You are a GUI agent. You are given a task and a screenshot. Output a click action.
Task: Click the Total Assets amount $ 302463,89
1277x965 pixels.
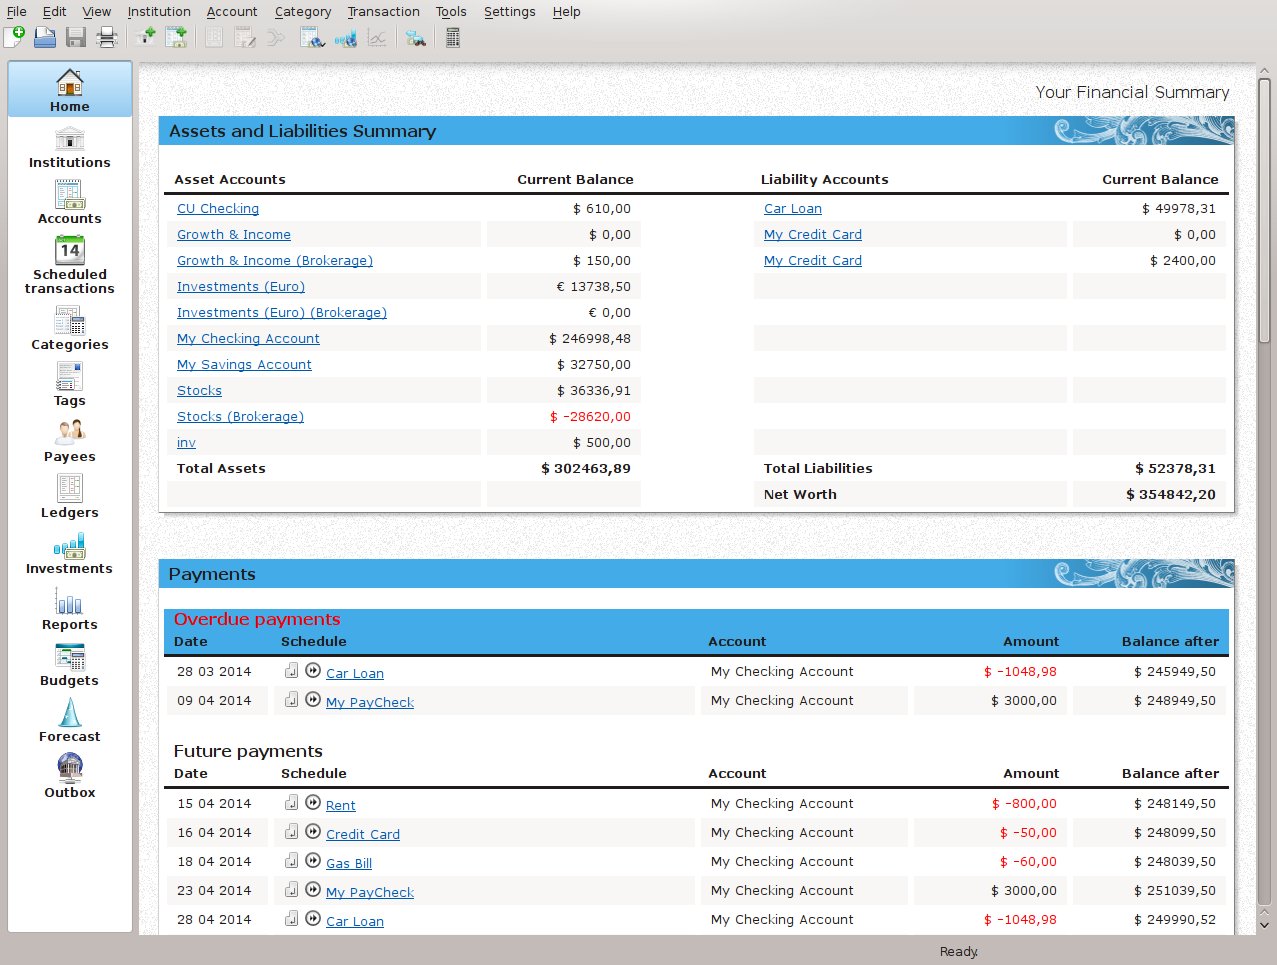(x=586, y=469)
